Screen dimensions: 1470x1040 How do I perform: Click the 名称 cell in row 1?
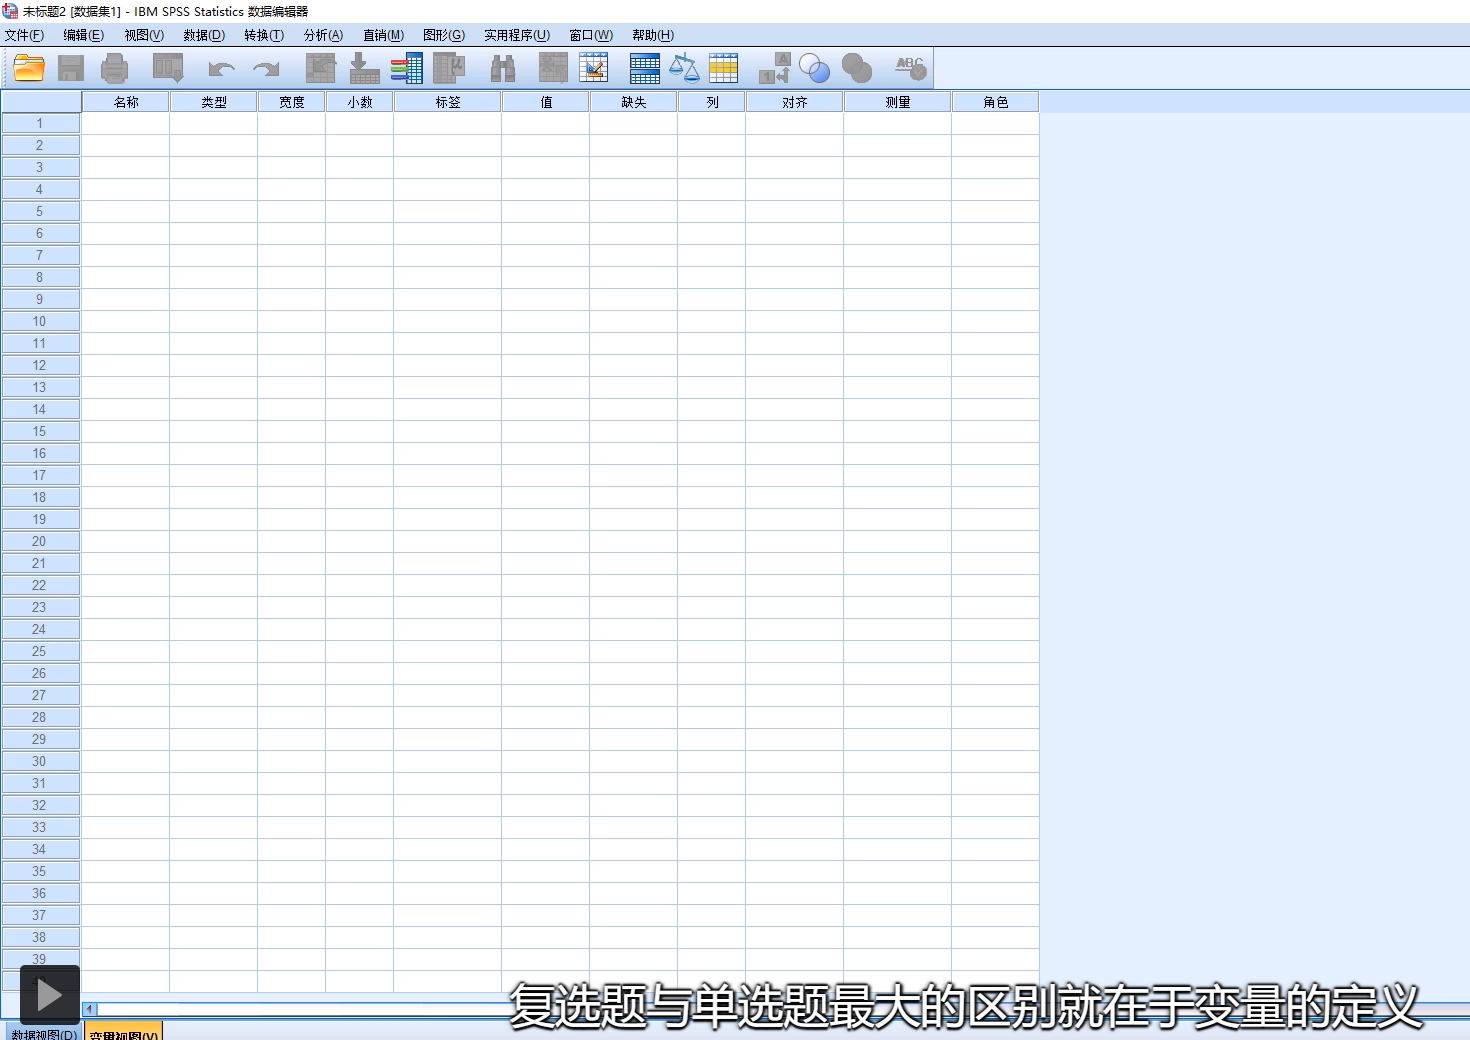point(126,123)
